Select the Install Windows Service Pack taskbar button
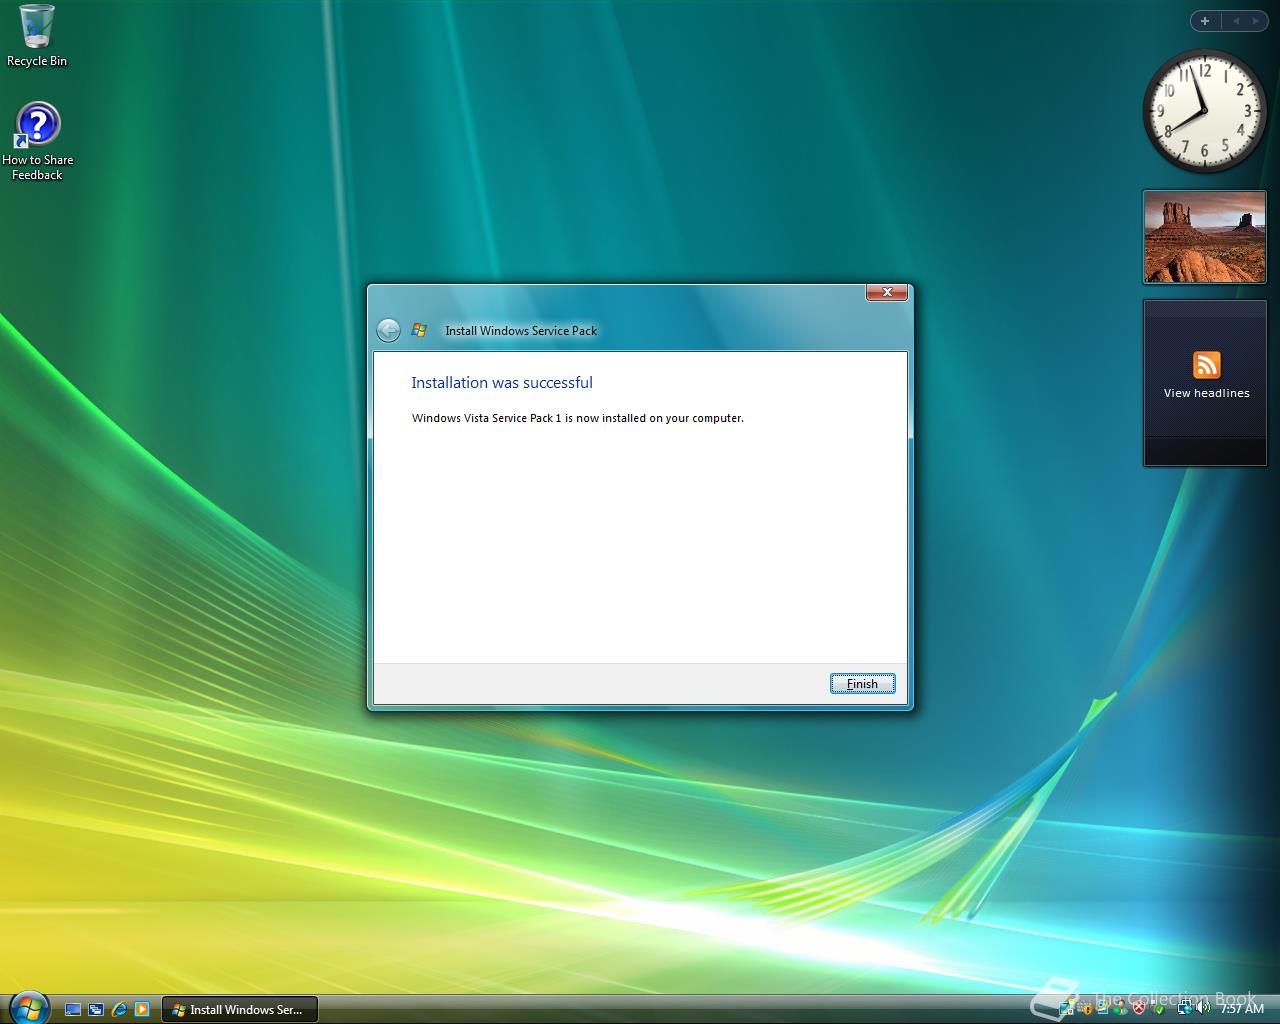This screenshot has height=1024, width=1280. click(239, 1010)
